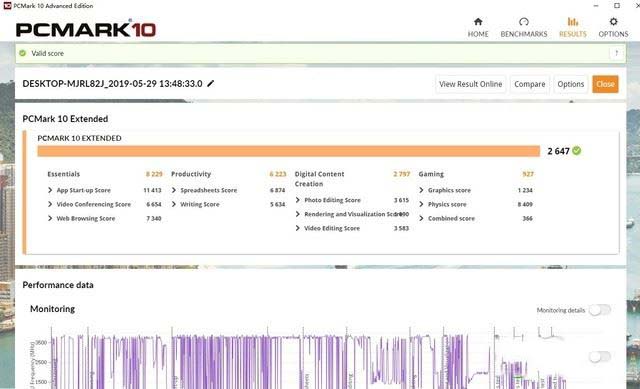Click the question mark help icon

617,53
